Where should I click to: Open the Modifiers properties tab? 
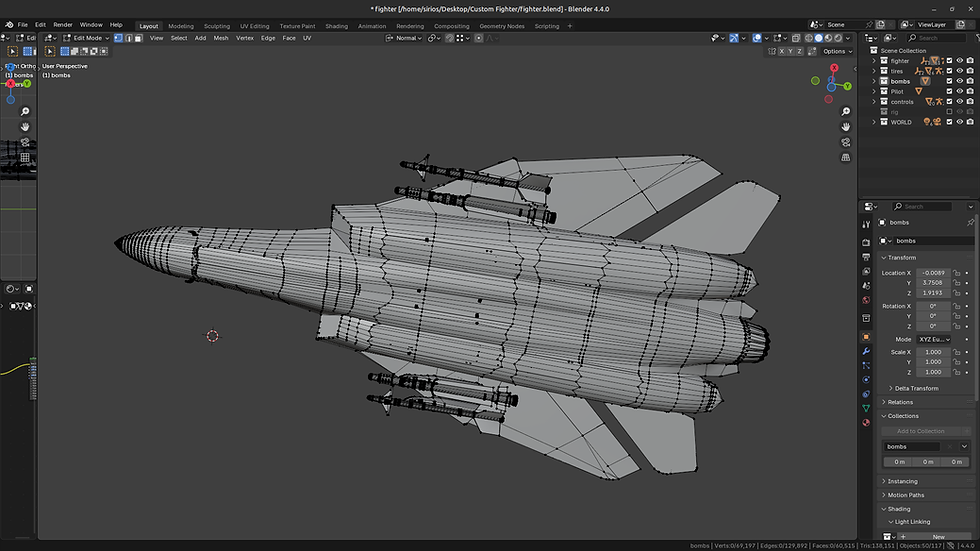pyautogui.click(x=866, y=351)
